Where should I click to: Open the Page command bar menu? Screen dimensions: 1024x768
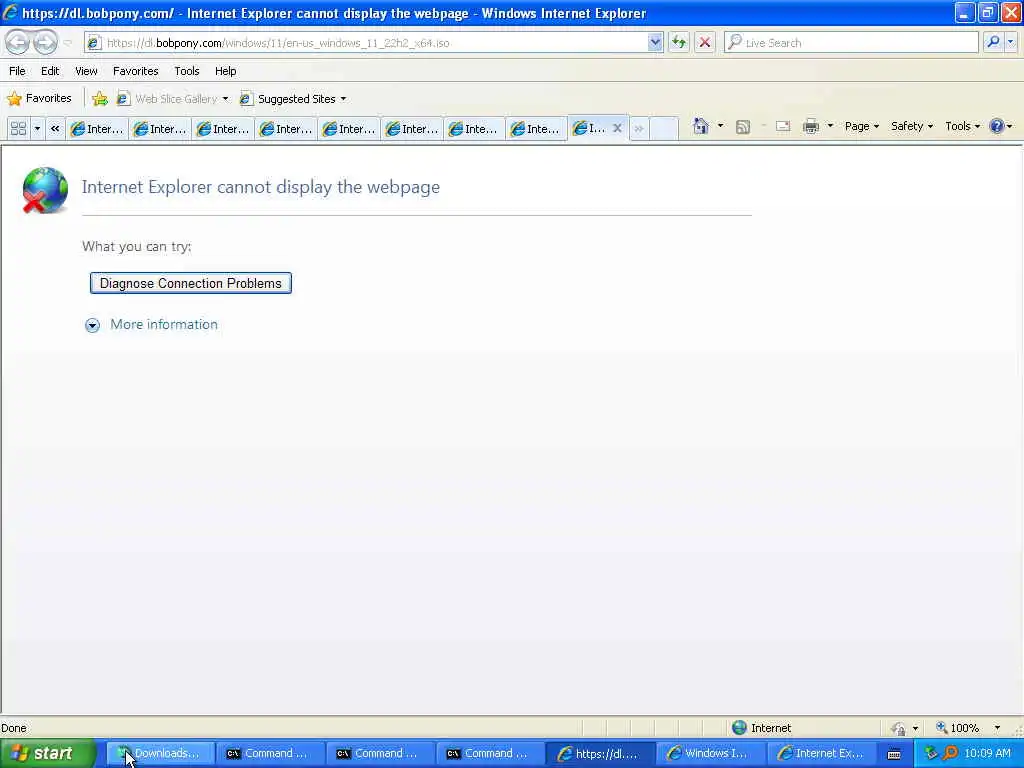[861, 126]
